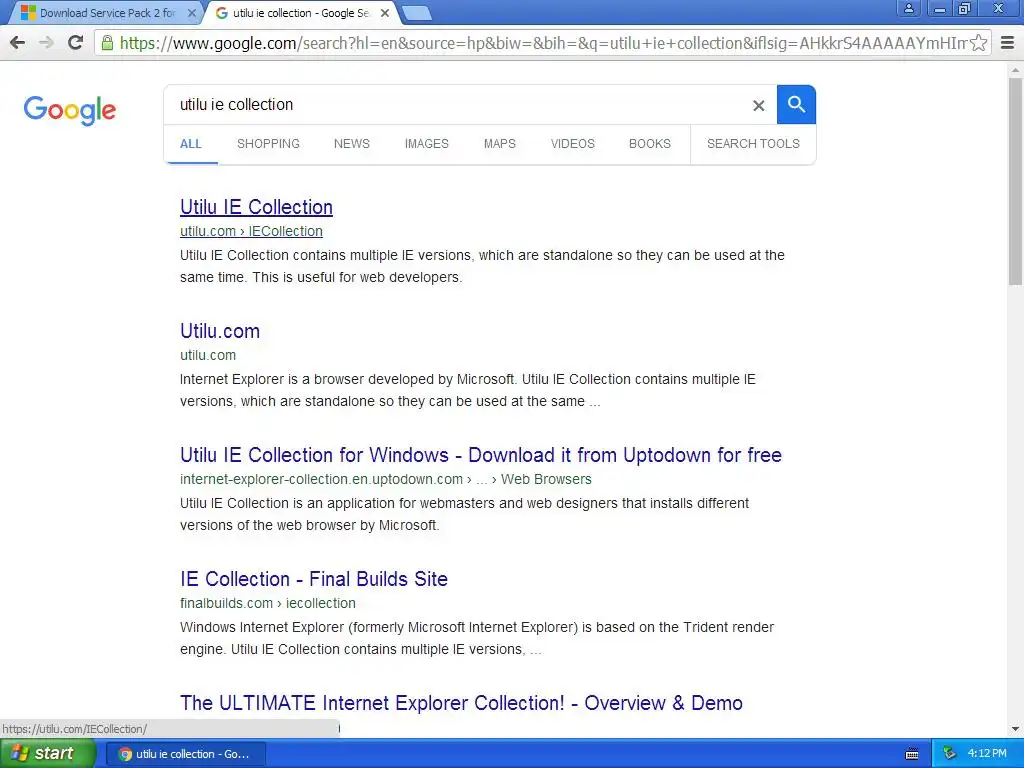Select the ALL results tab

191,144
